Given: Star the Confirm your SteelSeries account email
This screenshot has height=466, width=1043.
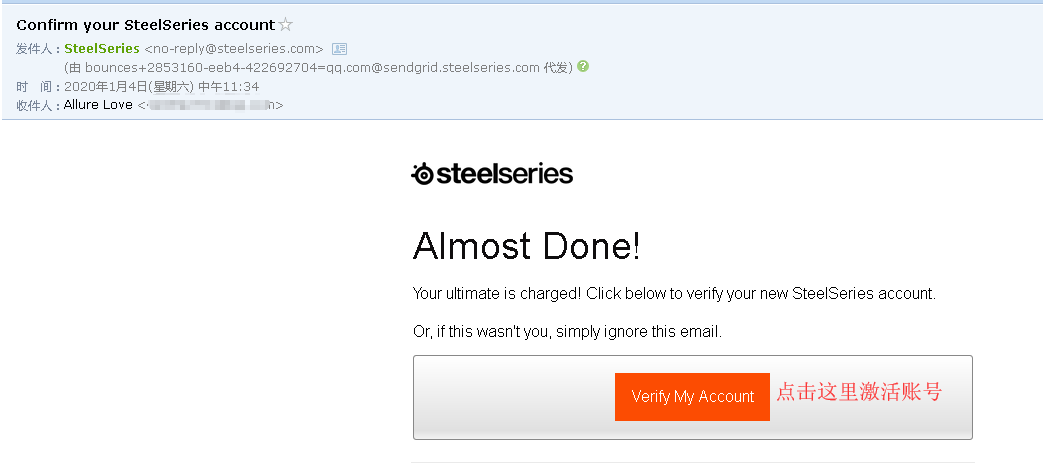Looking at the screenshot, I should click(x=286, y=24).
